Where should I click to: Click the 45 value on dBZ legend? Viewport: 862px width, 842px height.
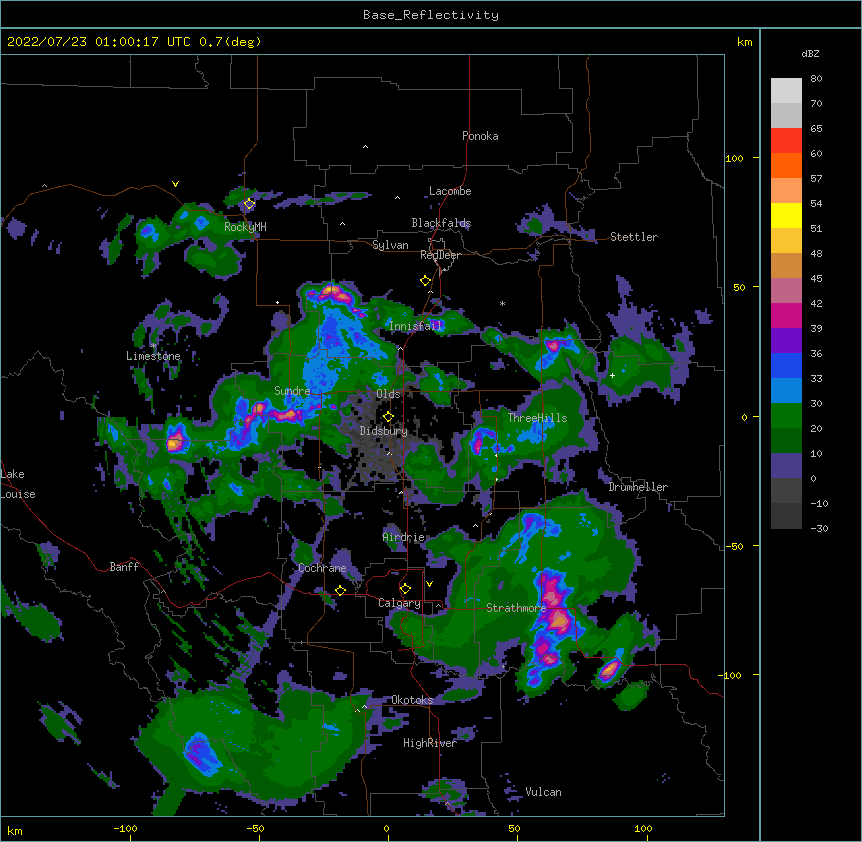point(816,279)
